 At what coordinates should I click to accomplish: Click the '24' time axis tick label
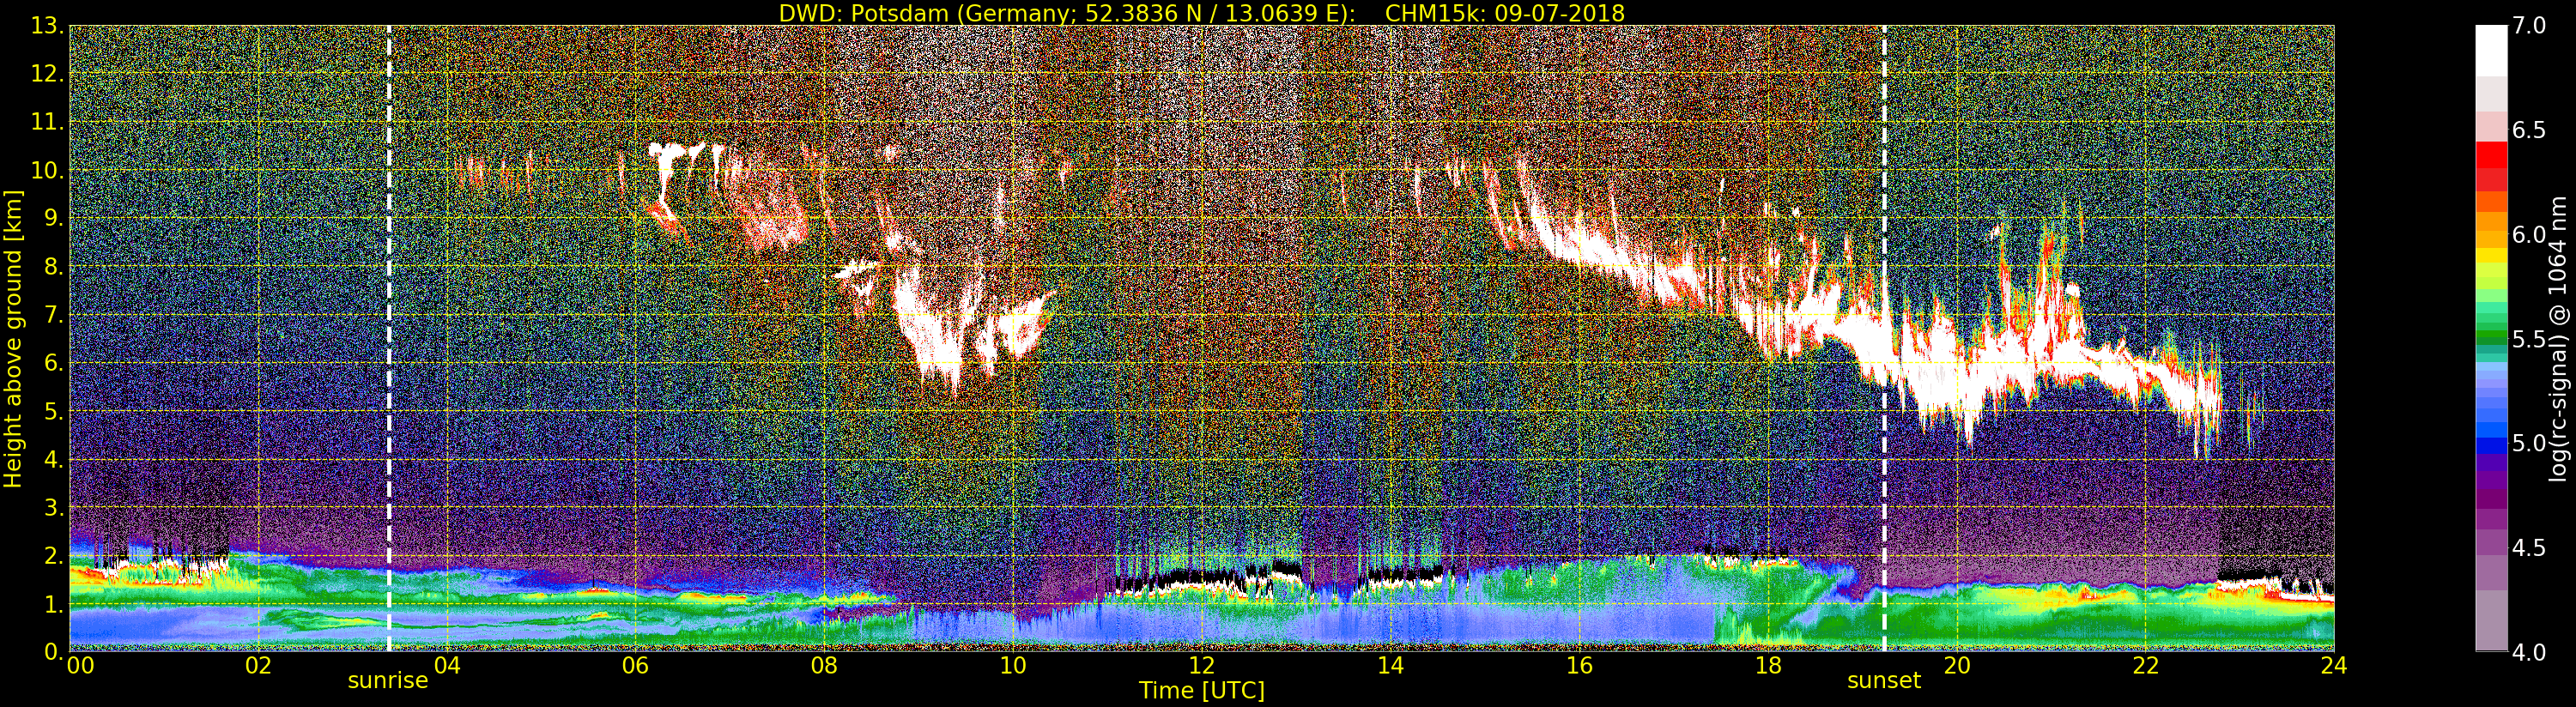[2334, 666]
